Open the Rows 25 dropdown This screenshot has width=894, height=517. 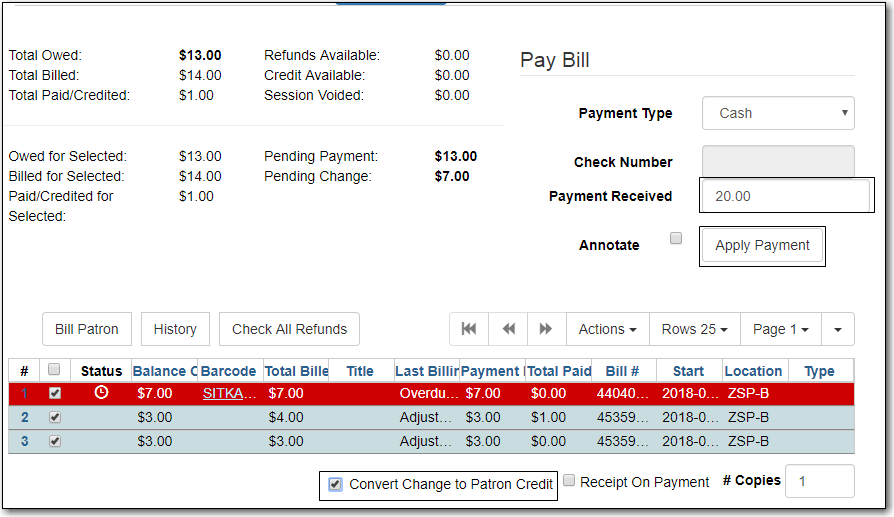point(694,329)
